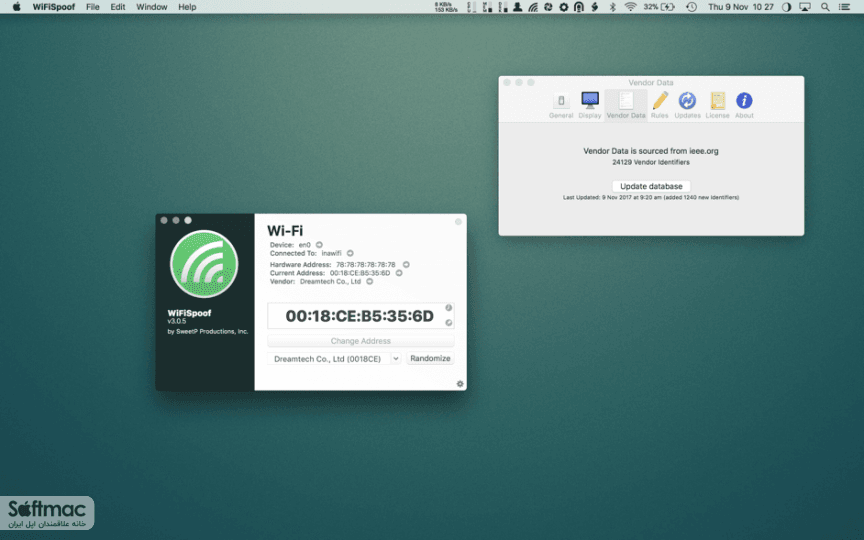Click the WiFiSpoof signal icon in menu bar
Screen dimensions: 864x540
click(x=533, y=7)
